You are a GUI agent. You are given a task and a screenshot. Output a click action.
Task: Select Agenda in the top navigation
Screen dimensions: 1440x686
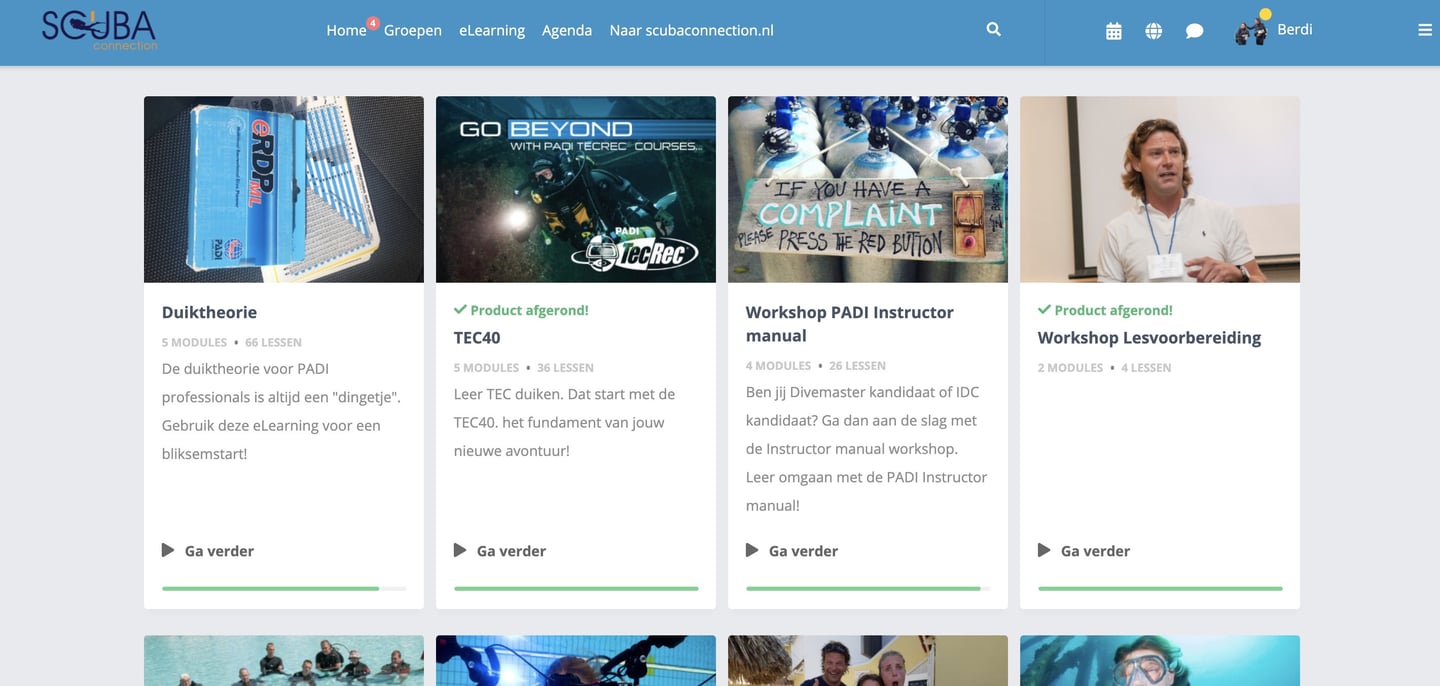pyautogui.click(x=567, y=30)
